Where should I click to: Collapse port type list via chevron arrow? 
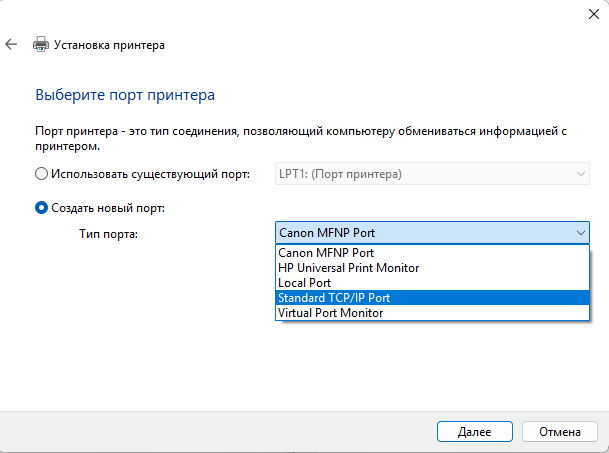[x=581, y=232]
